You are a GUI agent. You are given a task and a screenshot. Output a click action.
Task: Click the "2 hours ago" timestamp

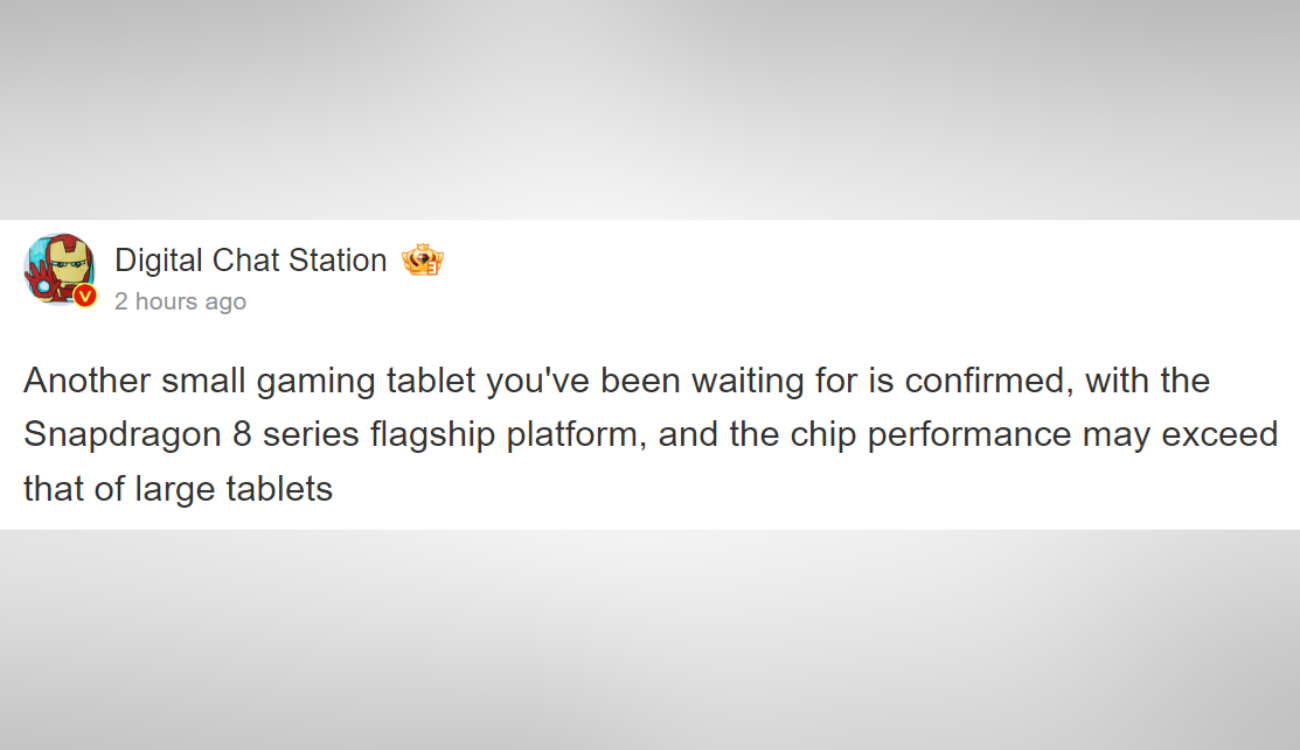[180, 302]
